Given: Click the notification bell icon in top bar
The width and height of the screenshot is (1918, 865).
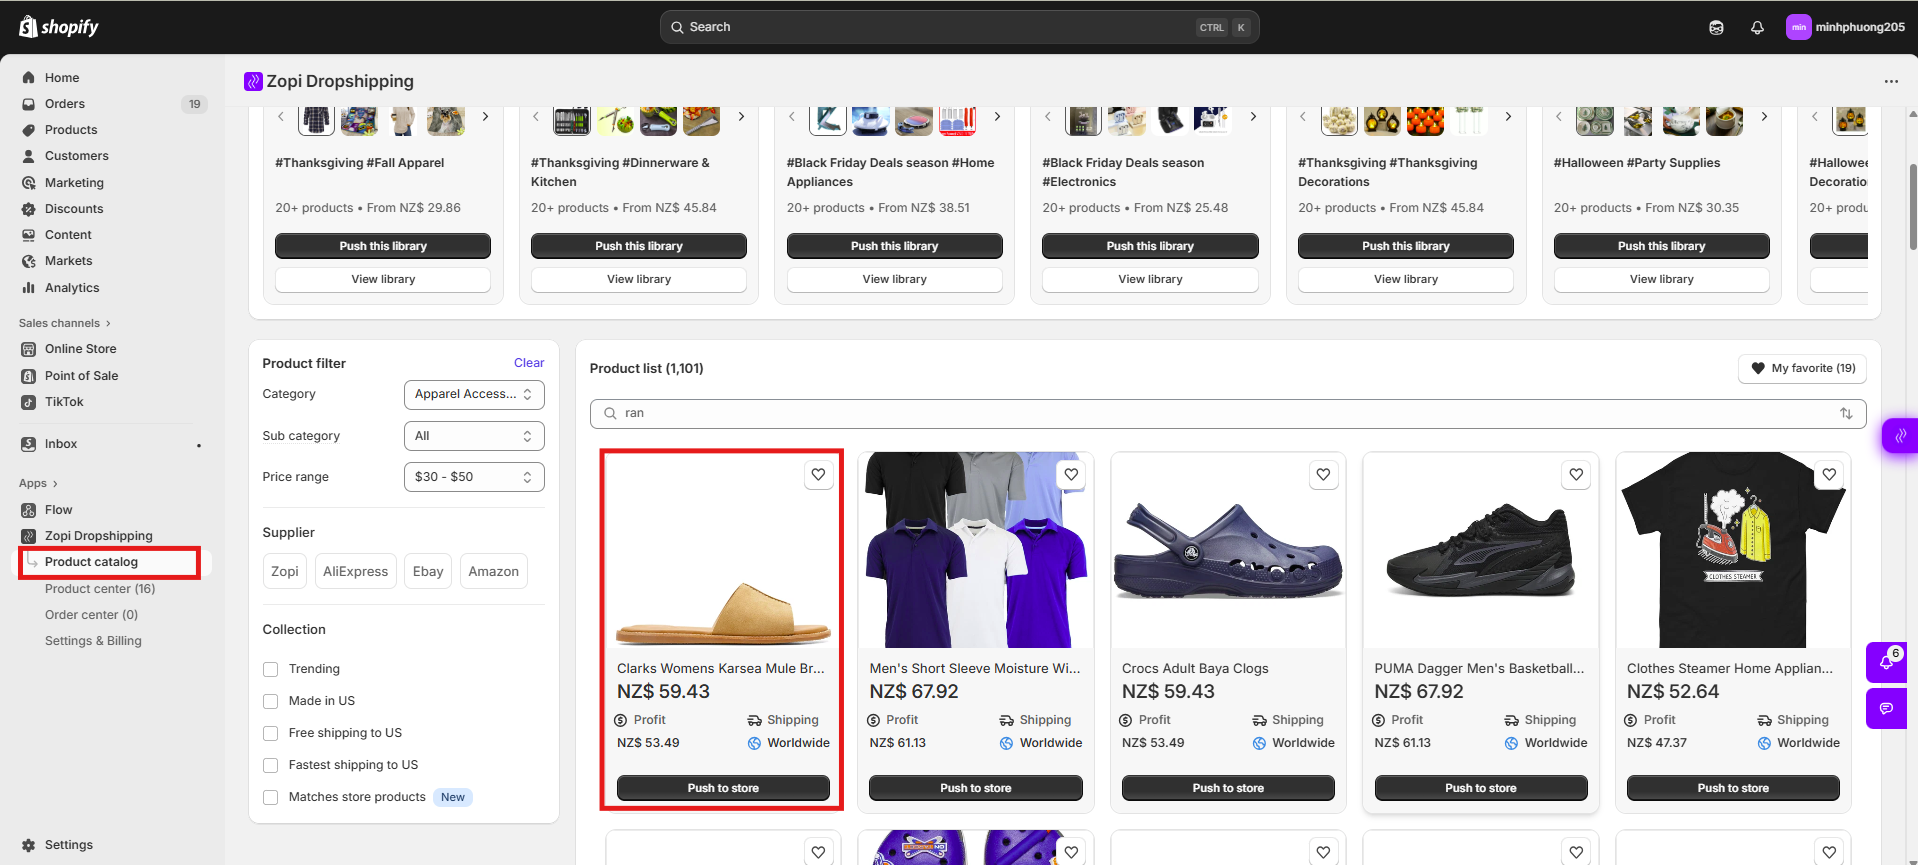Looking at the screenshot, I should [x=1757, y=28].
